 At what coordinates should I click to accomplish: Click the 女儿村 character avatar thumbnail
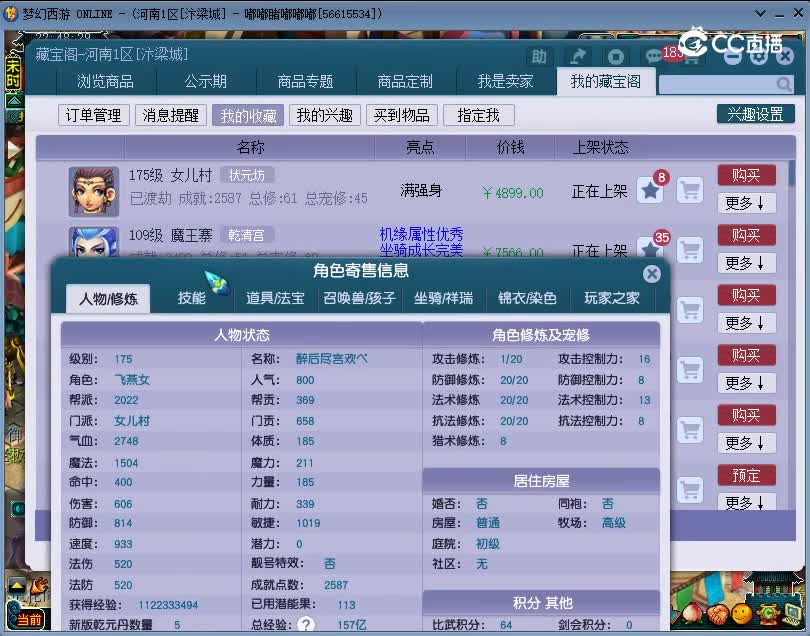coord(94,191)
